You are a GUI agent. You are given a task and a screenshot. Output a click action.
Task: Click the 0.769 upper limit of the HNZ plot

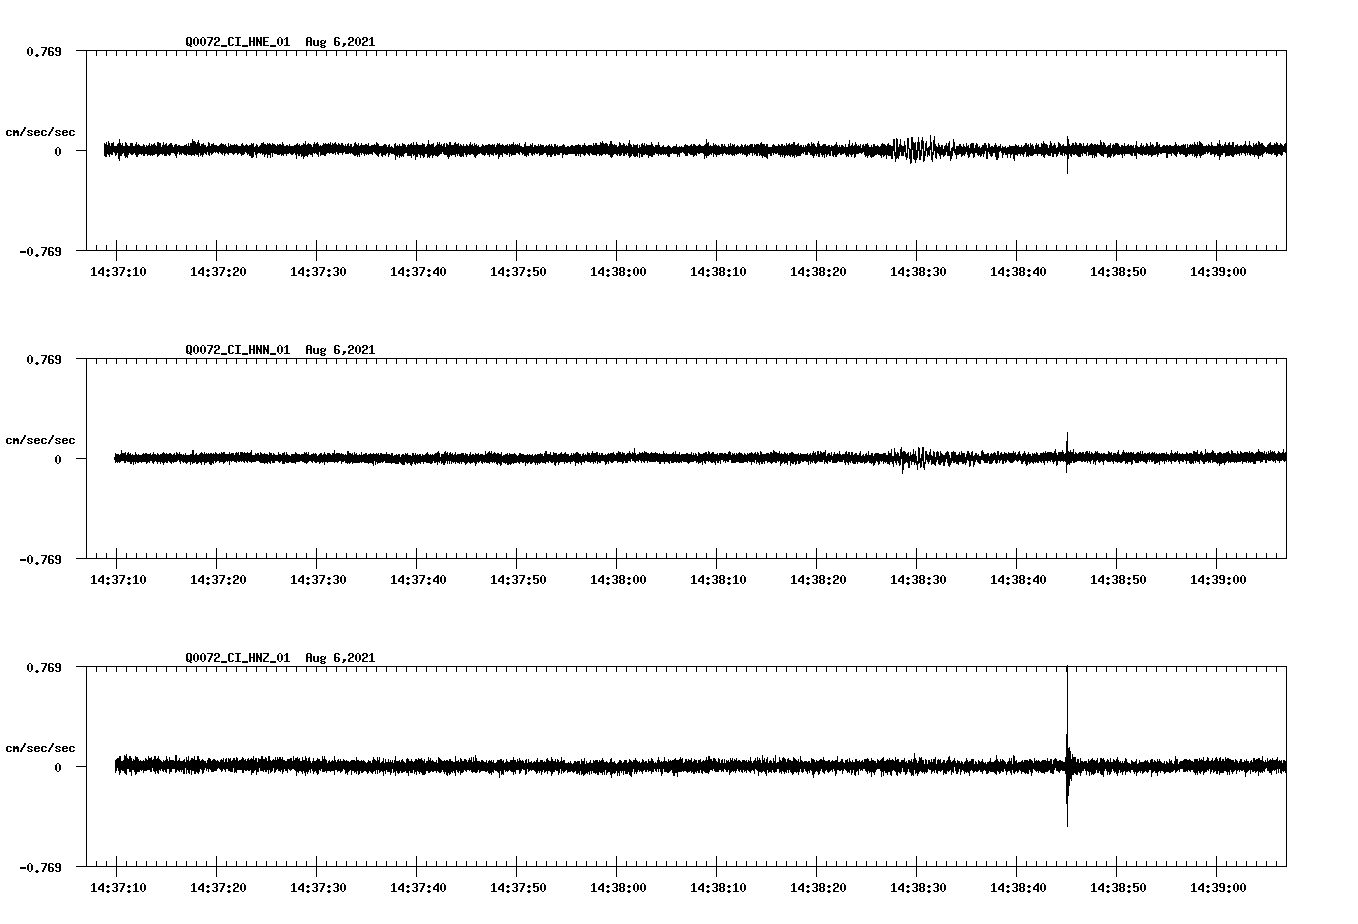point(44,667)
